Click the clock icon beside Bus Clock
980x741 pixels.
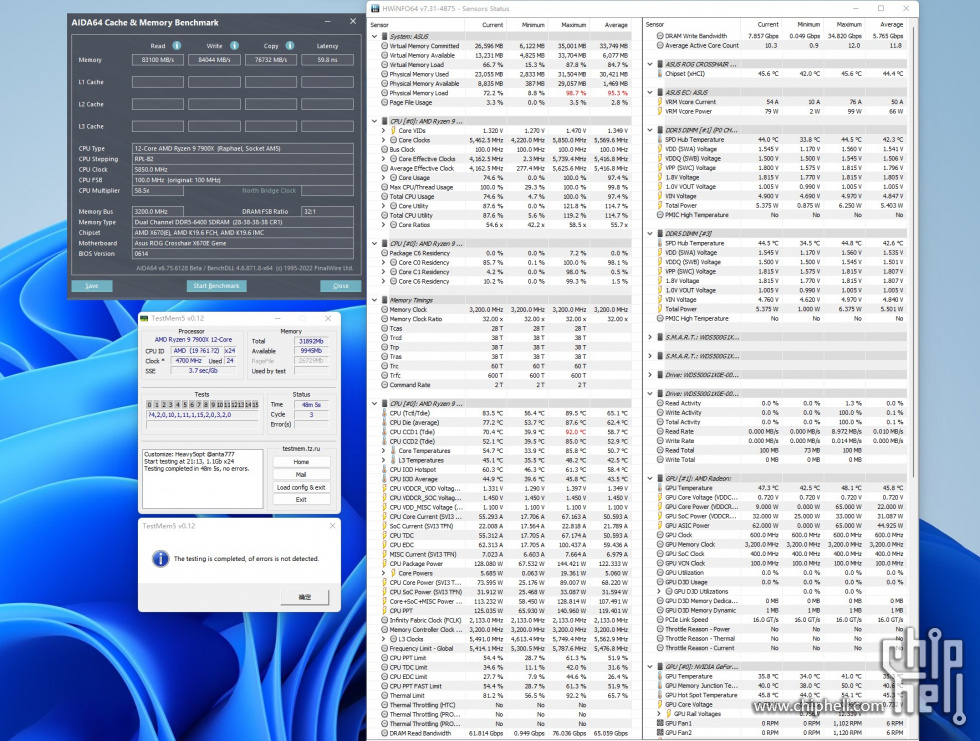pyautogui.click(x=384, y=149)
